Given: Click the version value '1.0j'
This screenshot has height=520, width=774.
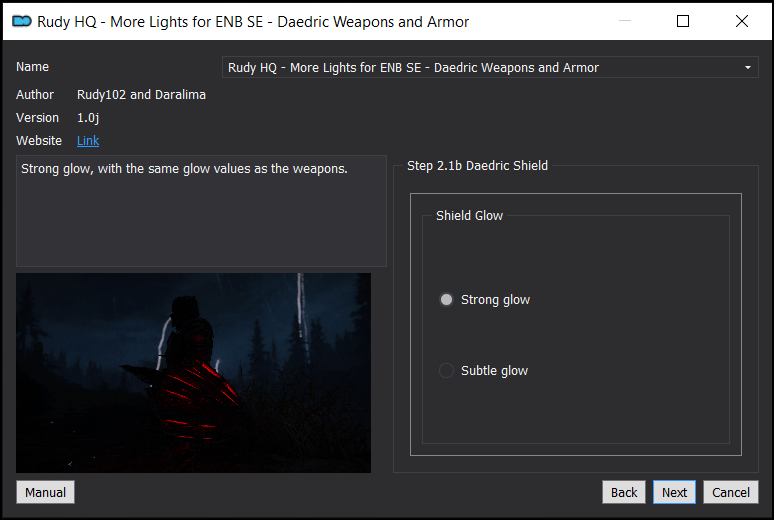Looking at the screenshot, I should 88,118.
